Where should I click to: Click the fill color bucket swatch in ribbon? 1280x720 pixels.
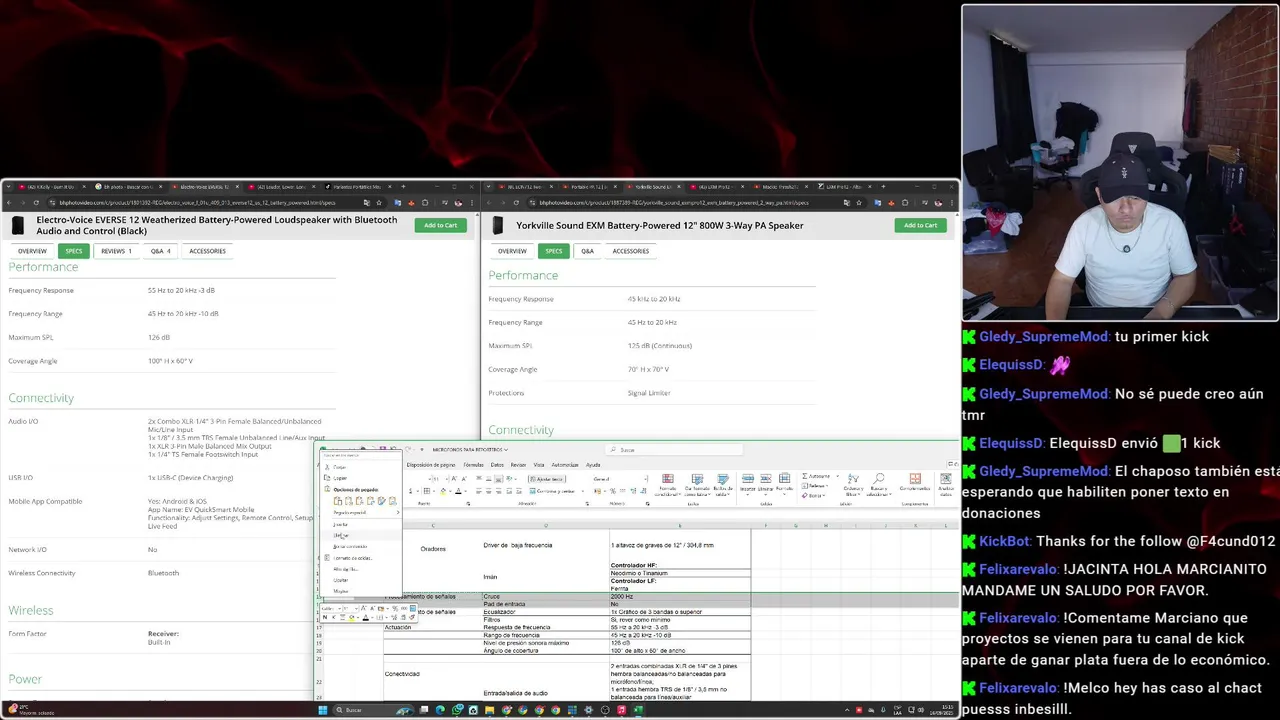click(x=443, y=491)
